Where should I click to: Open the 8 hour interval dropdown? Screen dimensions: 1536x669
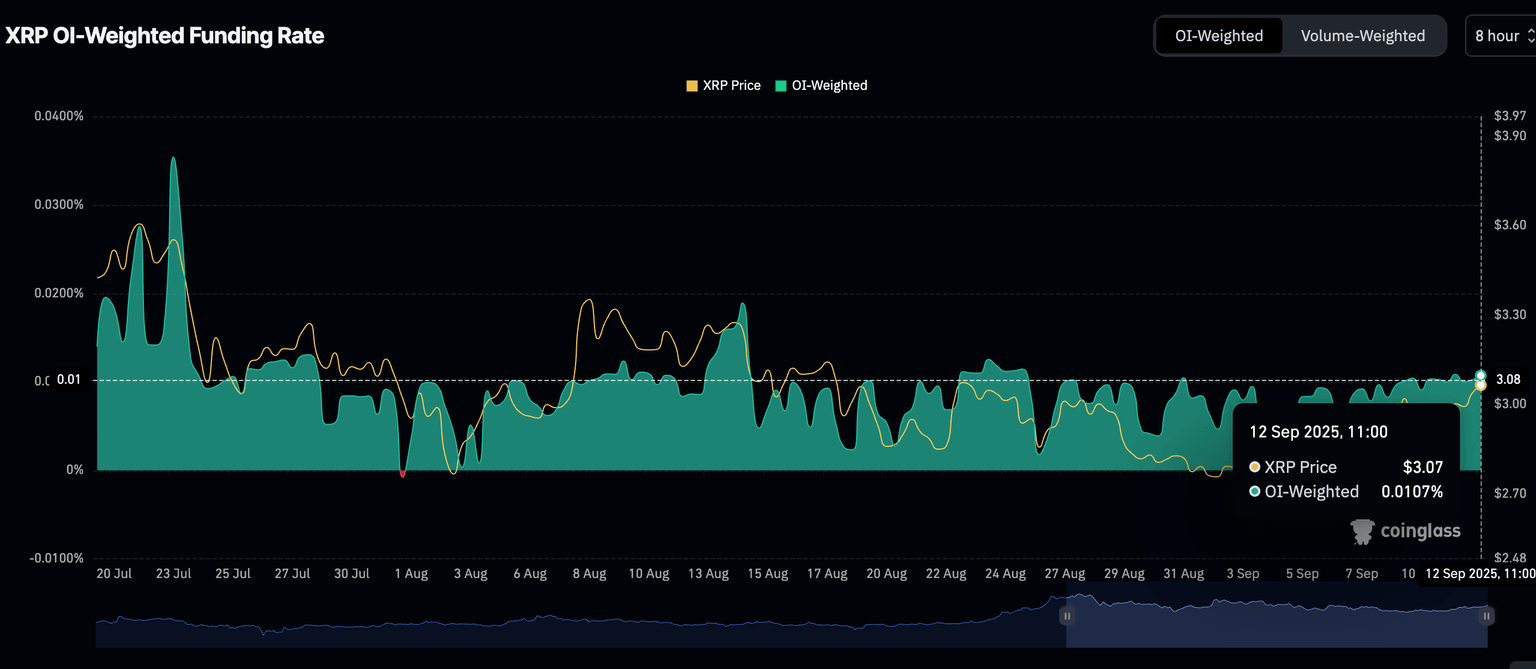click(1496, 36)
